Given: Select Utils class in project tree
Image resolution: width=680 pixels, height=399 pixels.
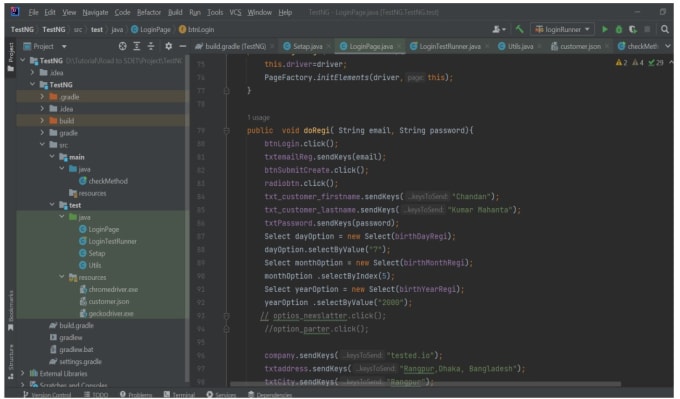Looking at the screenshot, I should (x=95, y=265).
